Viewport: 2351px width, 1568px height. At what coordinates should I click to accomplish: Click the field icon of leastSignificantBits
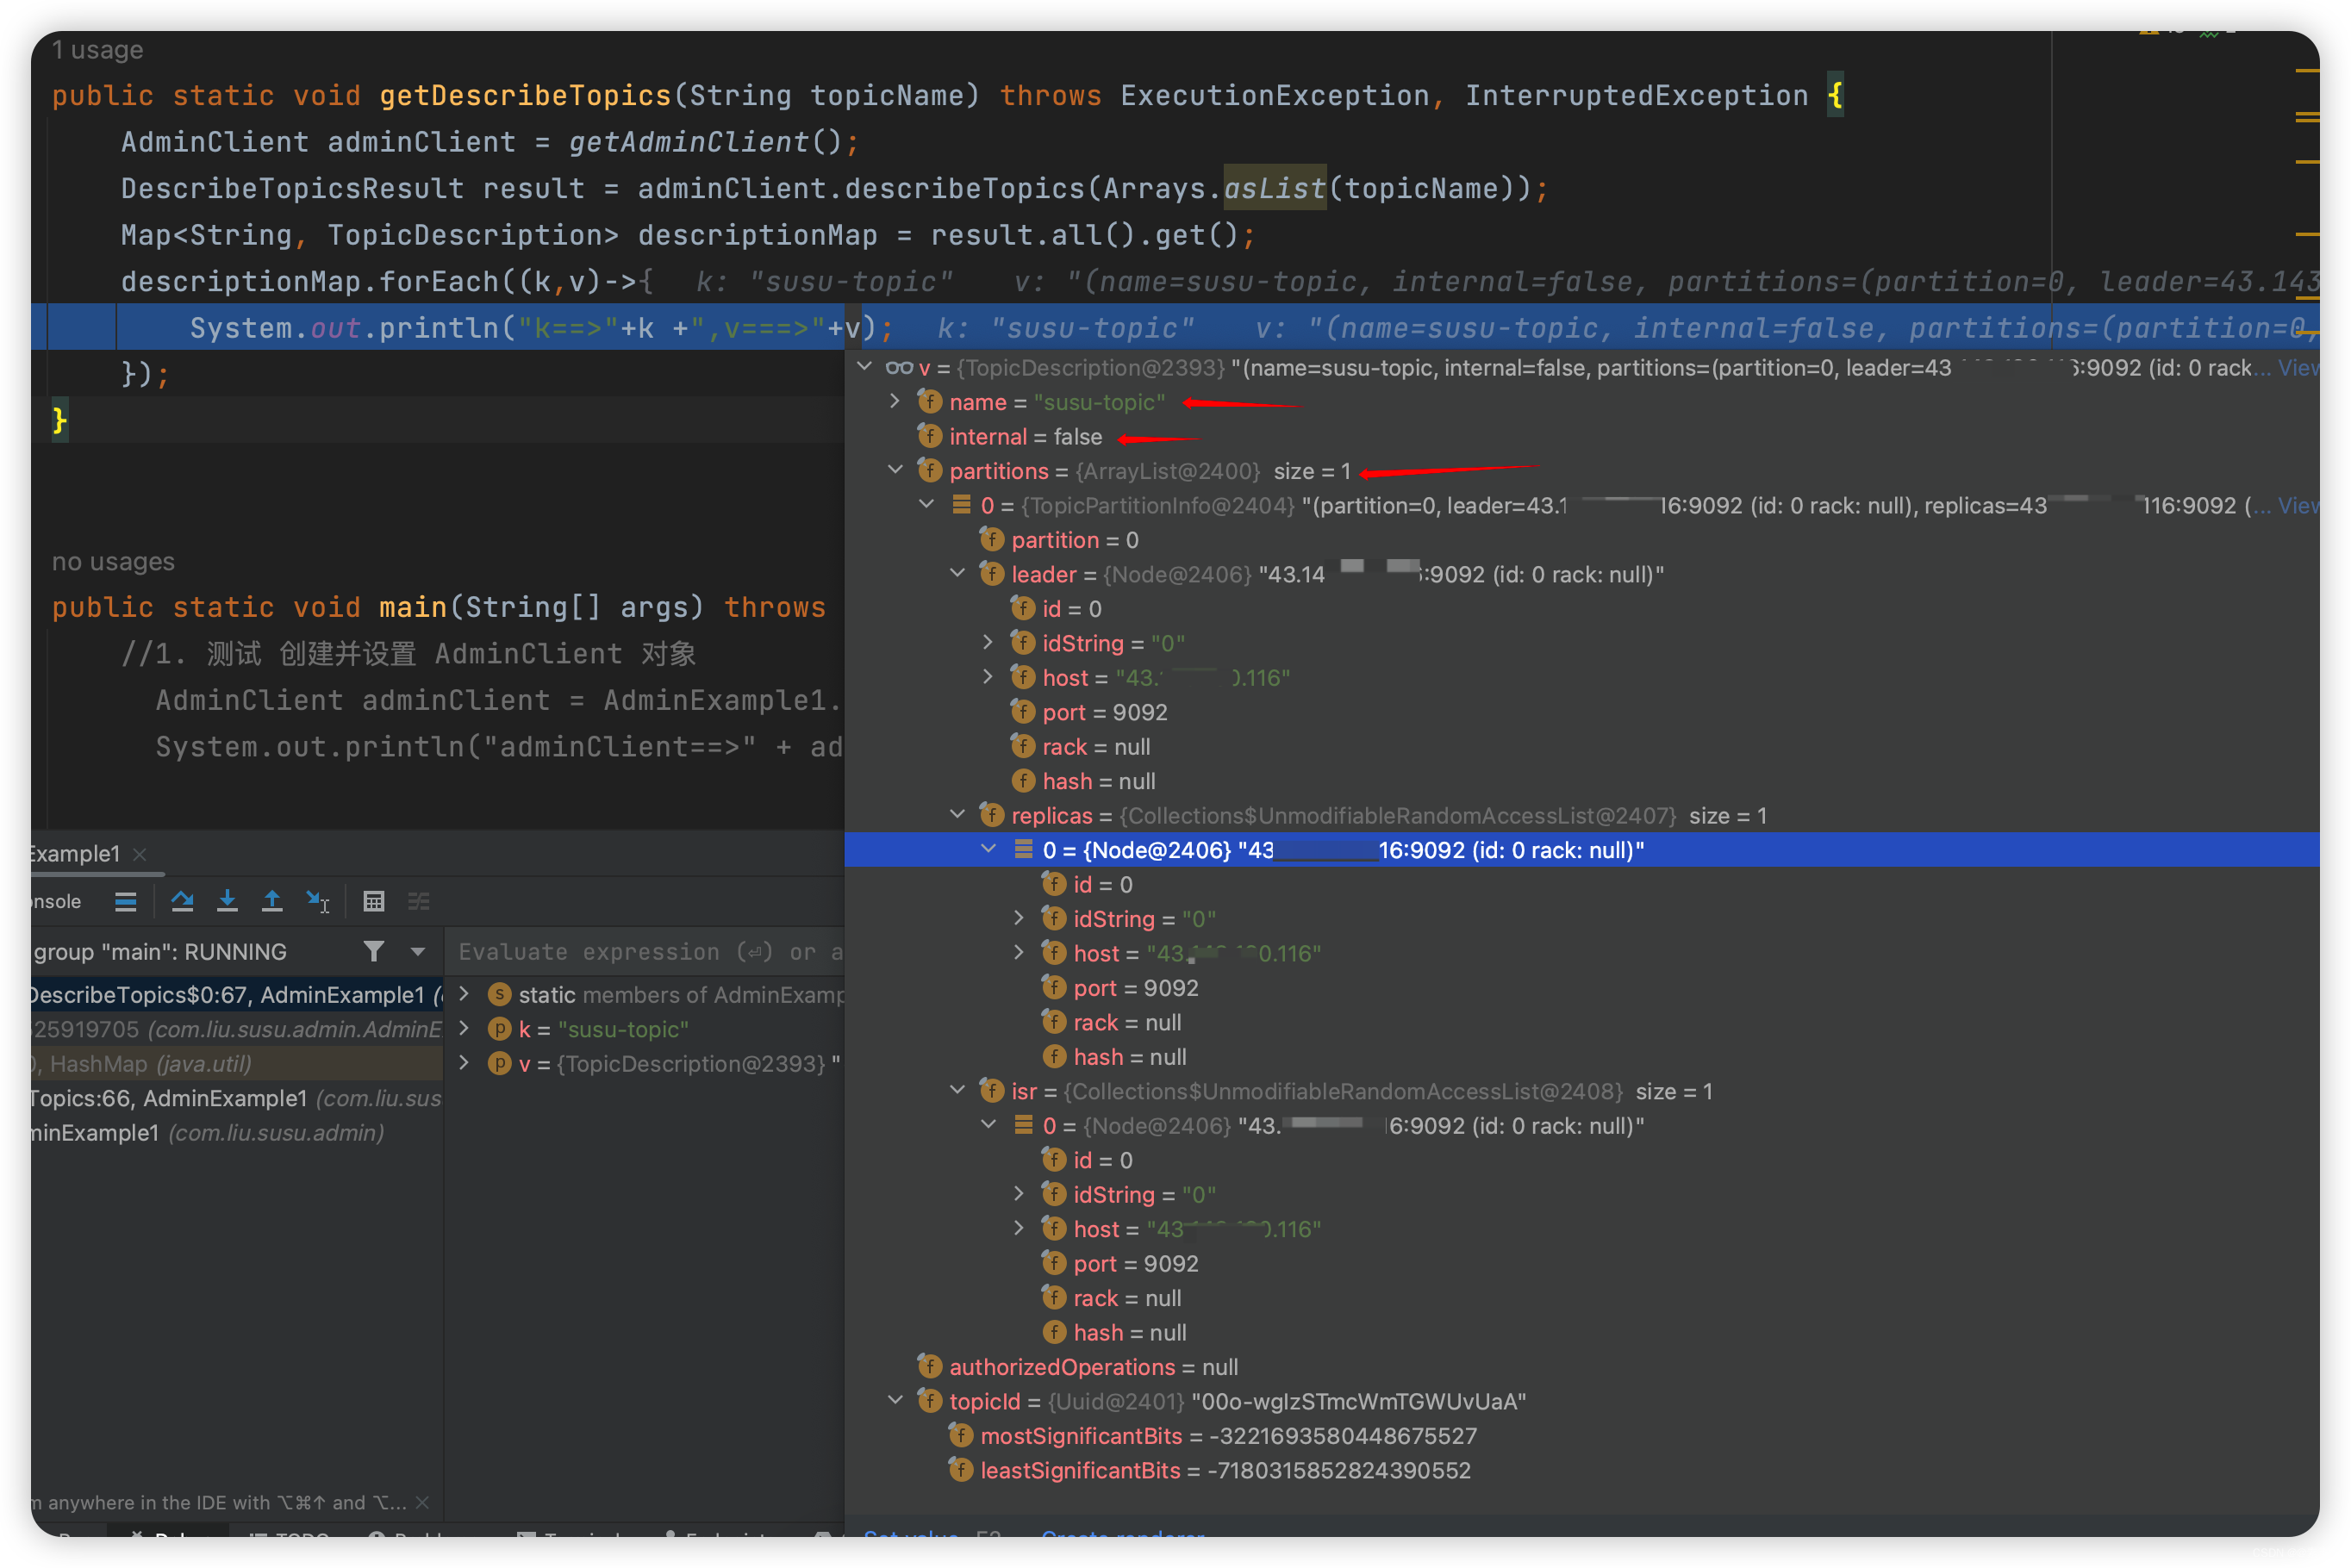click(x=961, y=1470)
